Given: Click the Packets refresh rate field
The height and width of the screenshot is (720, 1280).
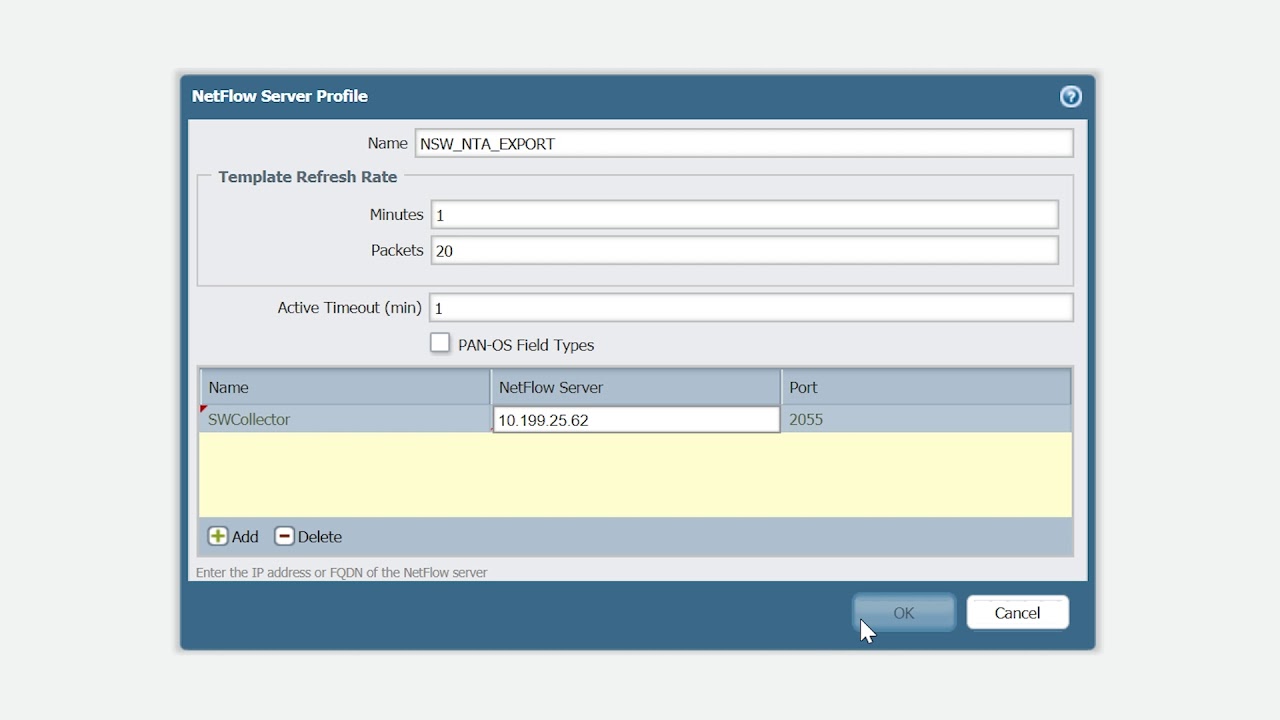Looking at the screenshot, I should (744, 250).
